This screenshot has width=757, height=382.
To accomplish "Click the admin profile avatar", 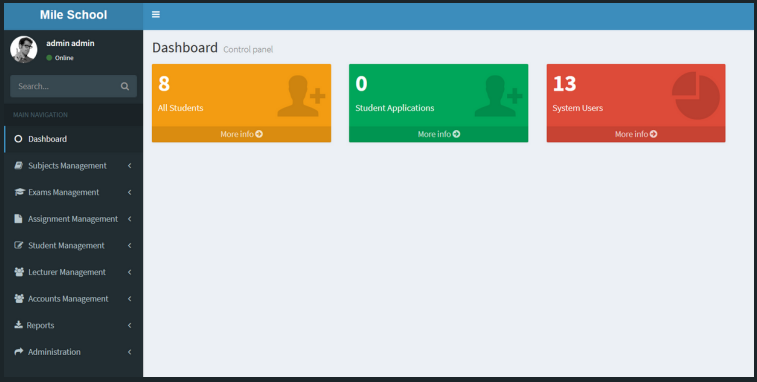I will click(24, 49).
